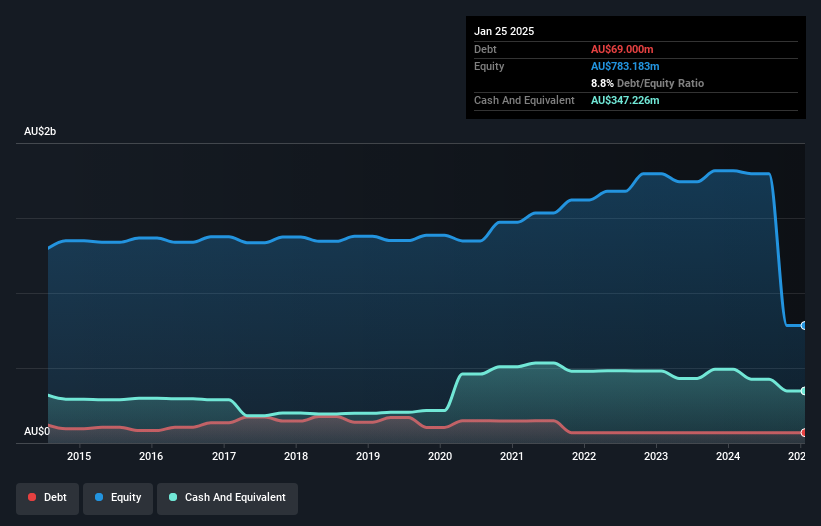The height and width of the screenshot is (526, 821).
Task: Click the 2022 x-axis label
Action: click(584, 456)
